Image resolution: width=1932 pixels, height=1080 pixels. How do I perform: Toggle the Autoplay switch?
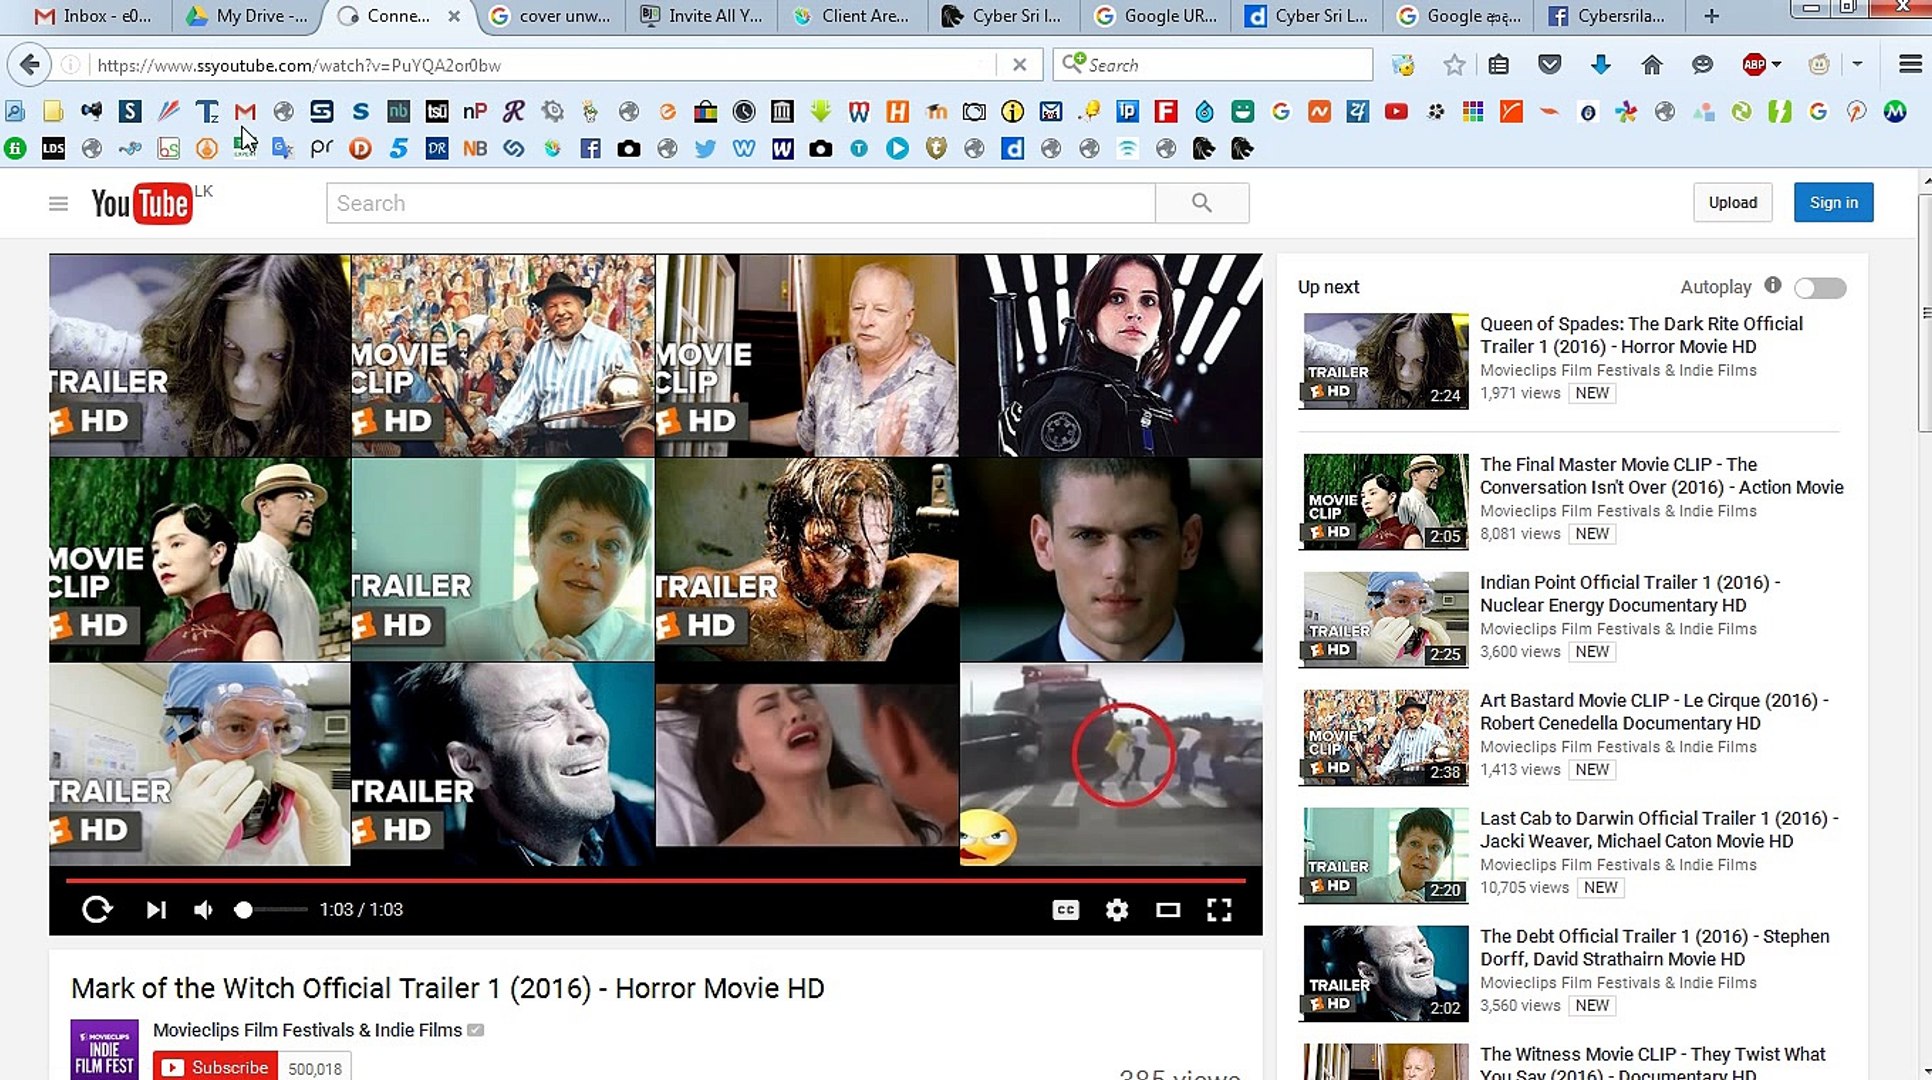1819,288
